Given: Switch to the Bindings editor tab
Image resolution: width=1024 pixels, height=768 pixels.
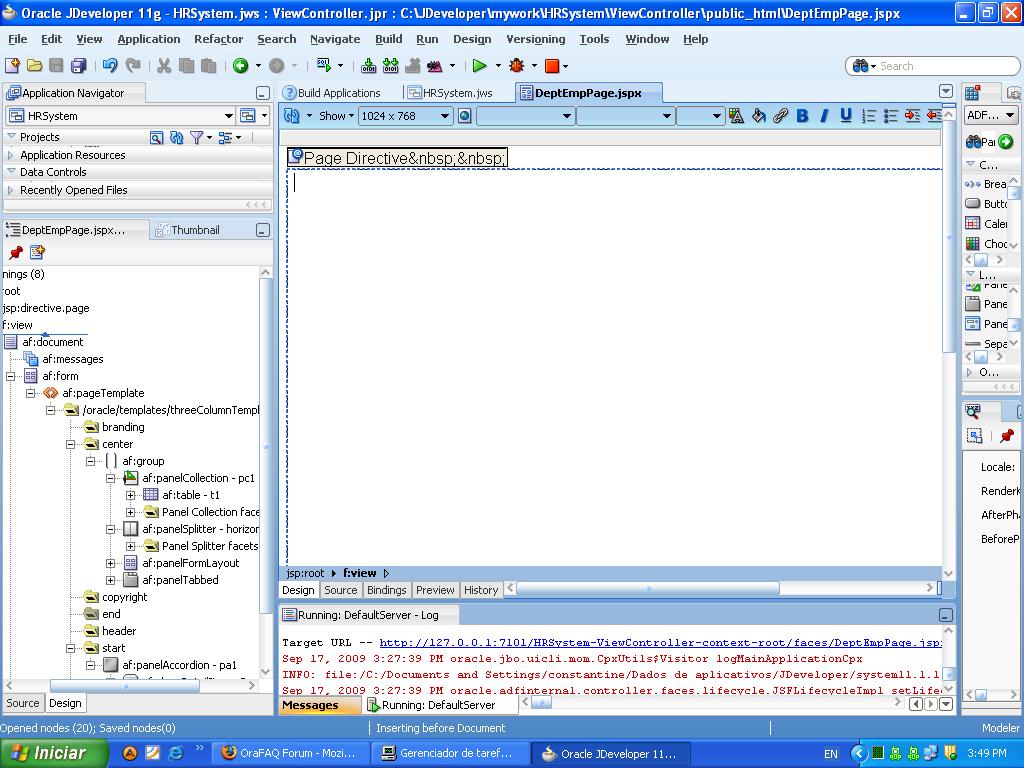Looking at the screenshot, I should pos(386,590).
